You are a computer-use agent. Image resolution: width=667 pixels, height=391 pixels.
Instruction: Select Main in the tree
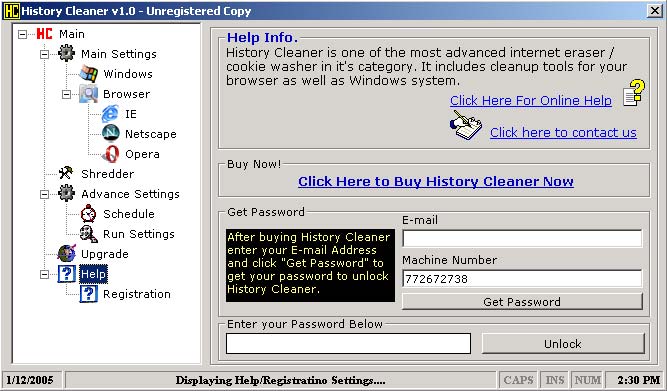71,34
